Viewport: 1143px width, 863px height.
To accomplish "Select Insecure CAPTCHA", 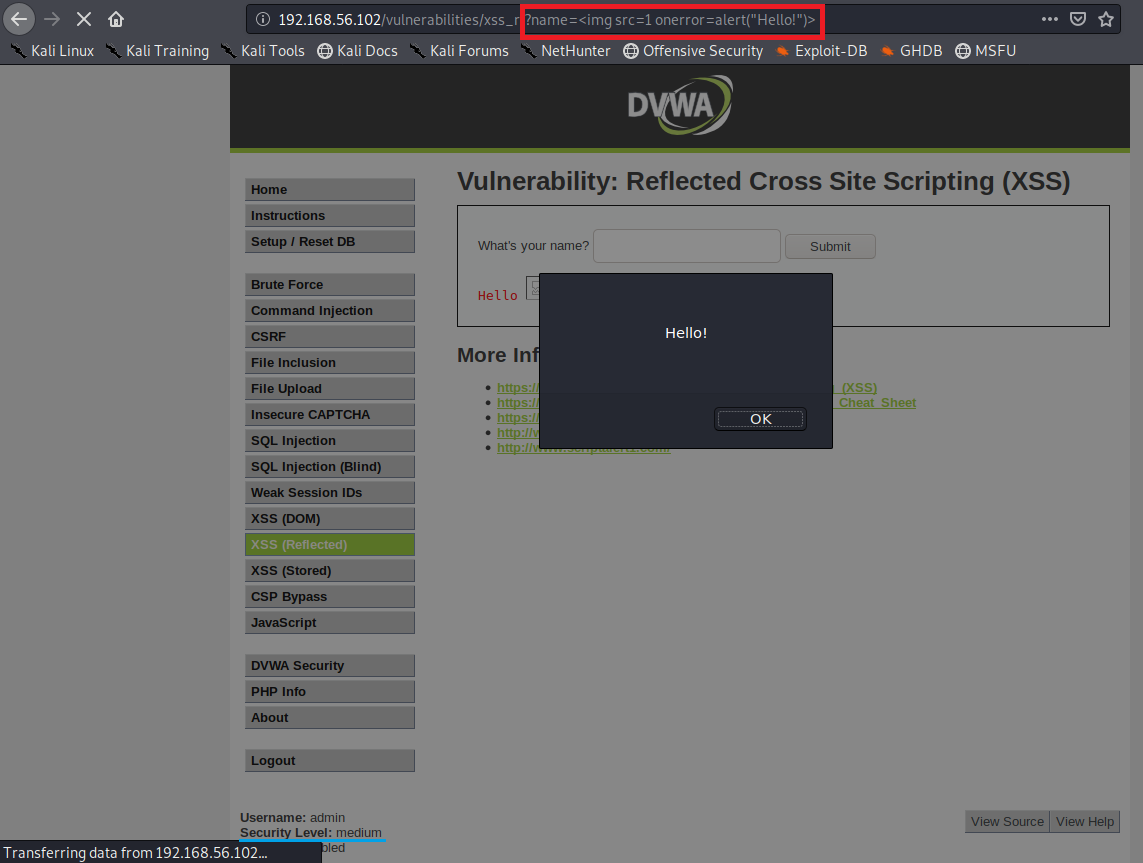I will tap(329, 415).
